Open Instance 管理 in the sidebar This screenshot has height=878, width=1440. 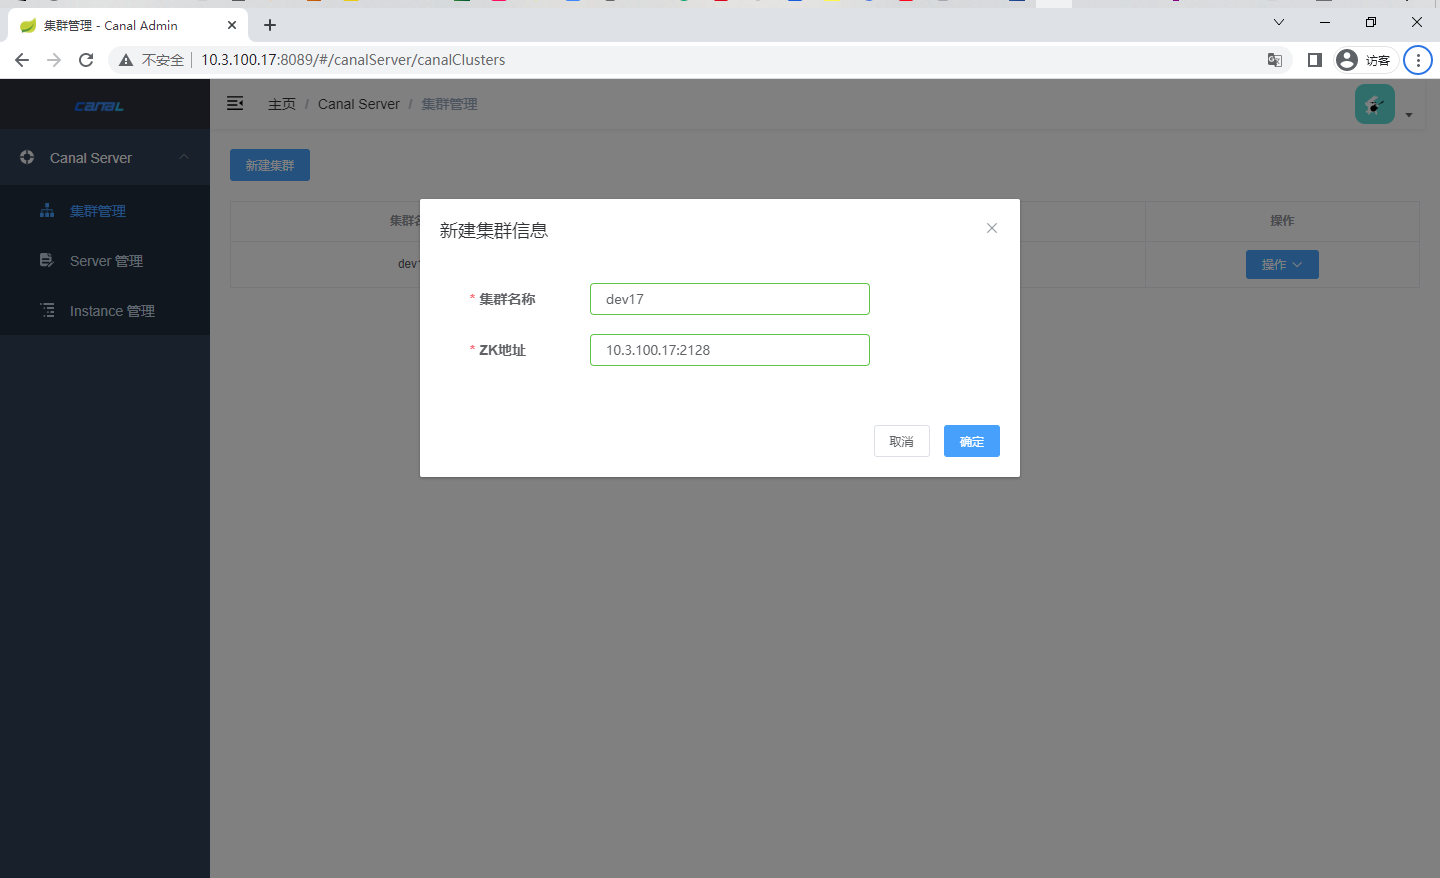coord(112,311)
